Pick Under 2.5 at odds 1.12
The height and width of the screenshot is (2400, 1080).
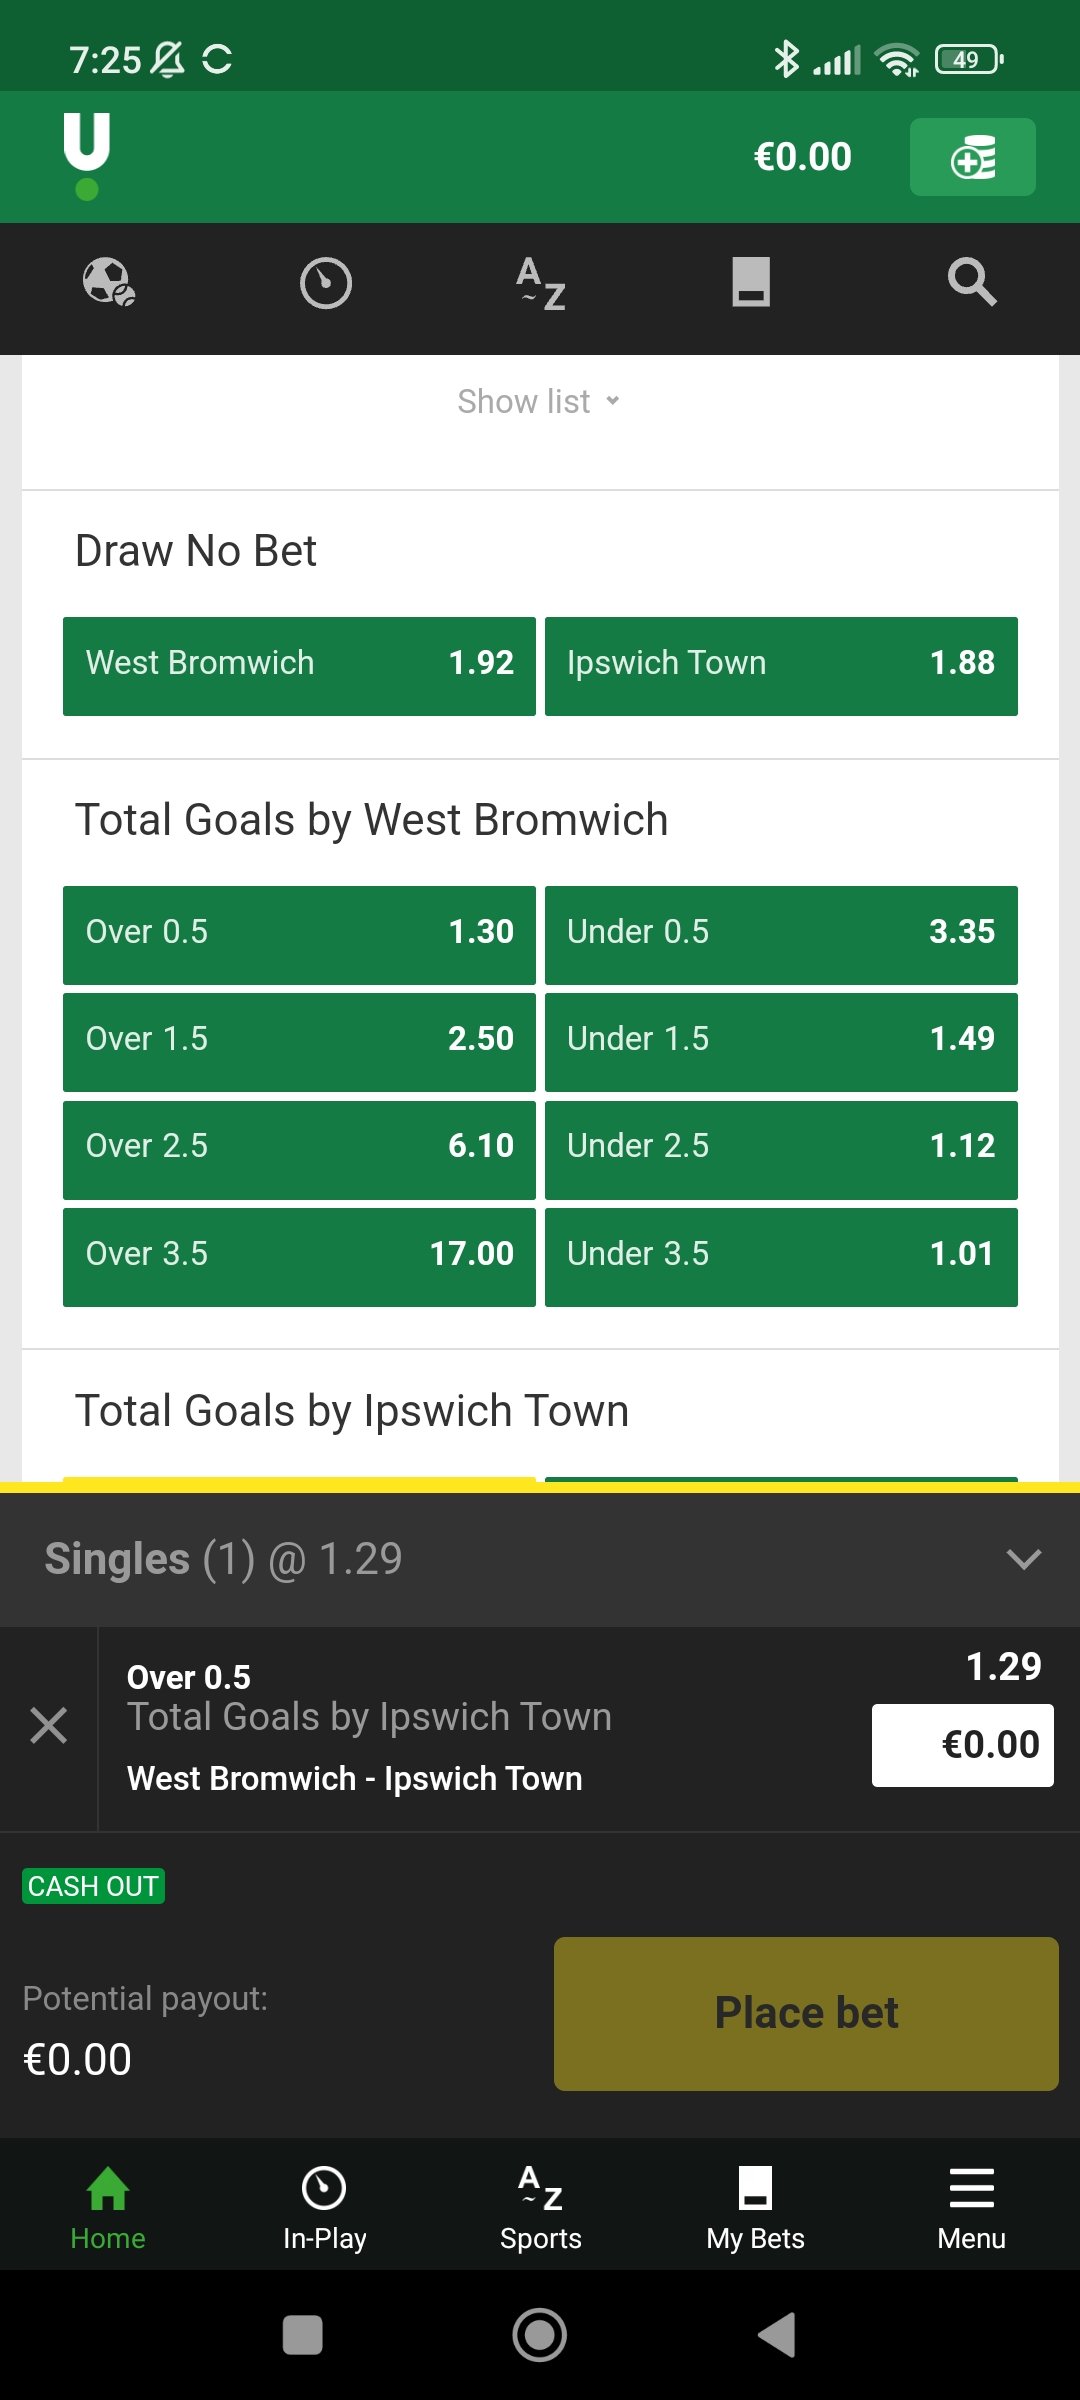781,1149
